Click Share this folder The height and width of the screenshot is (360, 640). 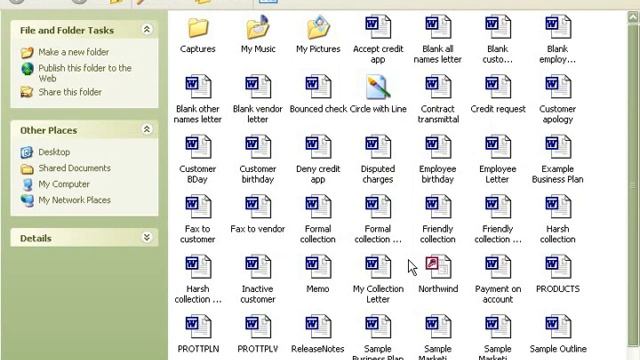pos(70,92)
